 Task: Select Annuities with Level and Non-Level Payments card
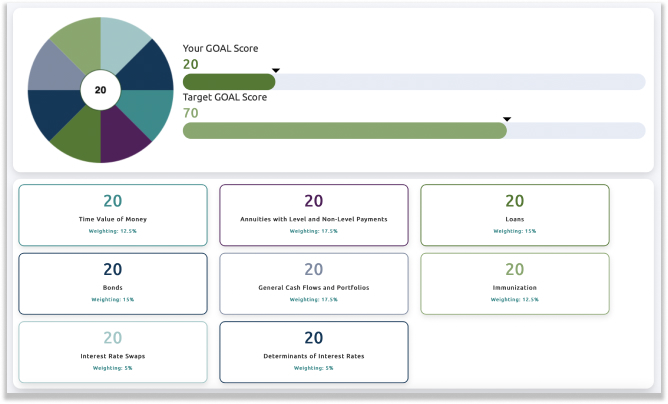[313, 215]
